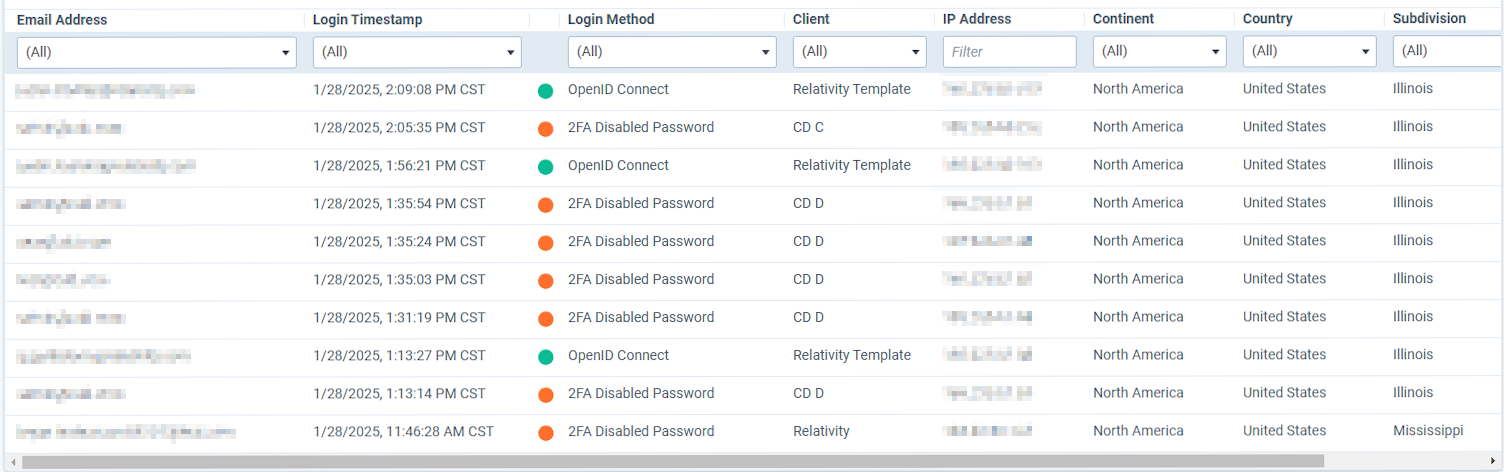Click OpenID Connect in the 2:09:08 PM row
Image resolution: width=1504 pixels, height=472 pixels.
tap(618, 89)
